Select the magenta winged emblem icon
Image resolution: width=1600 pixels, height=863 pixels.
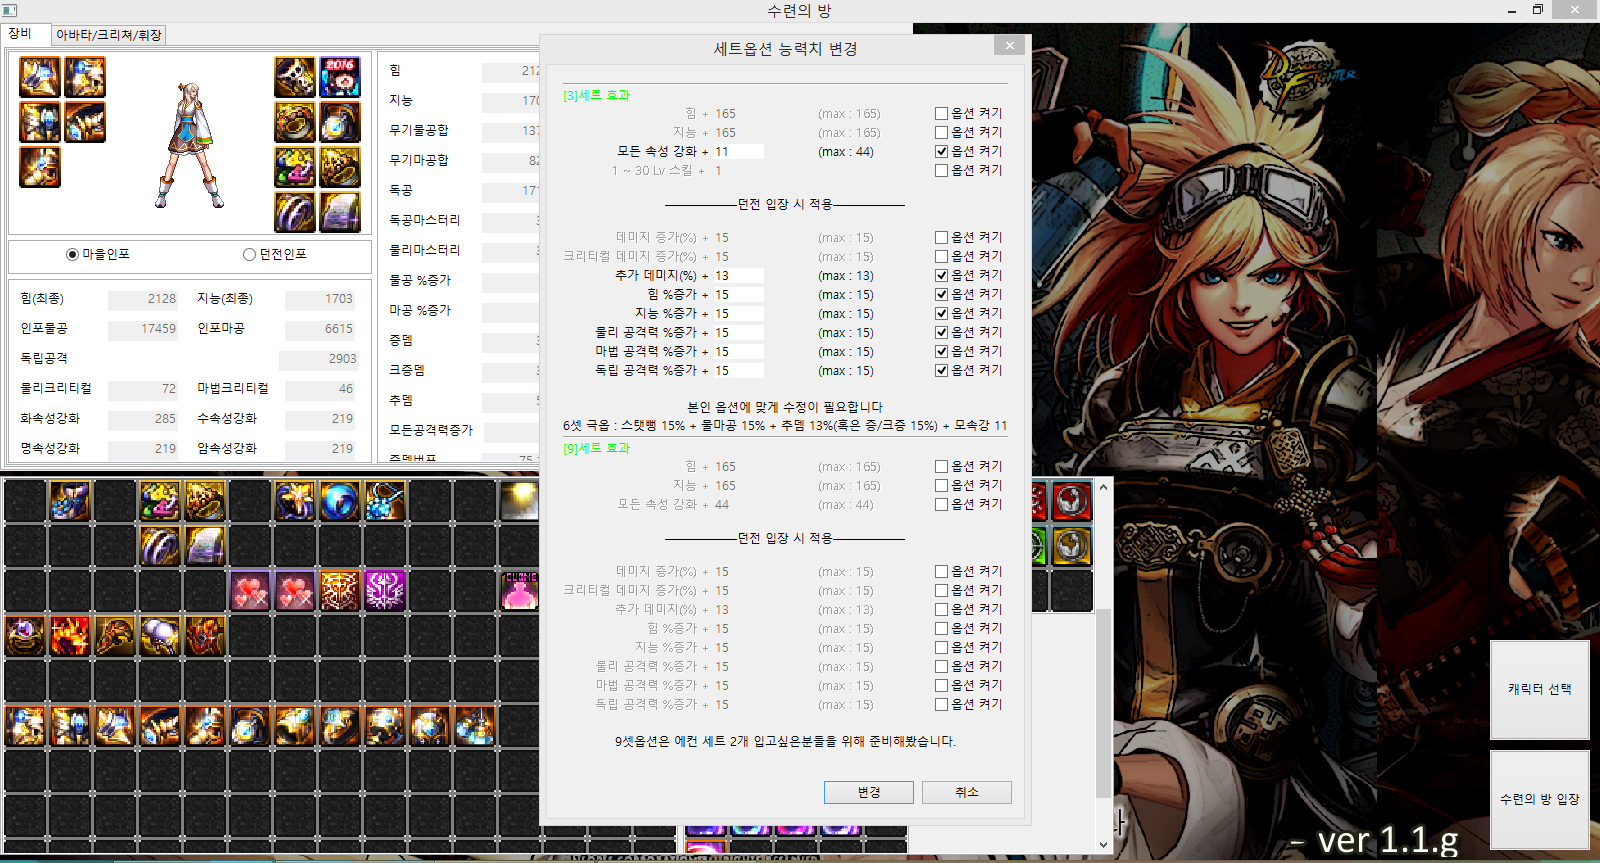click(x=385, y=591)
